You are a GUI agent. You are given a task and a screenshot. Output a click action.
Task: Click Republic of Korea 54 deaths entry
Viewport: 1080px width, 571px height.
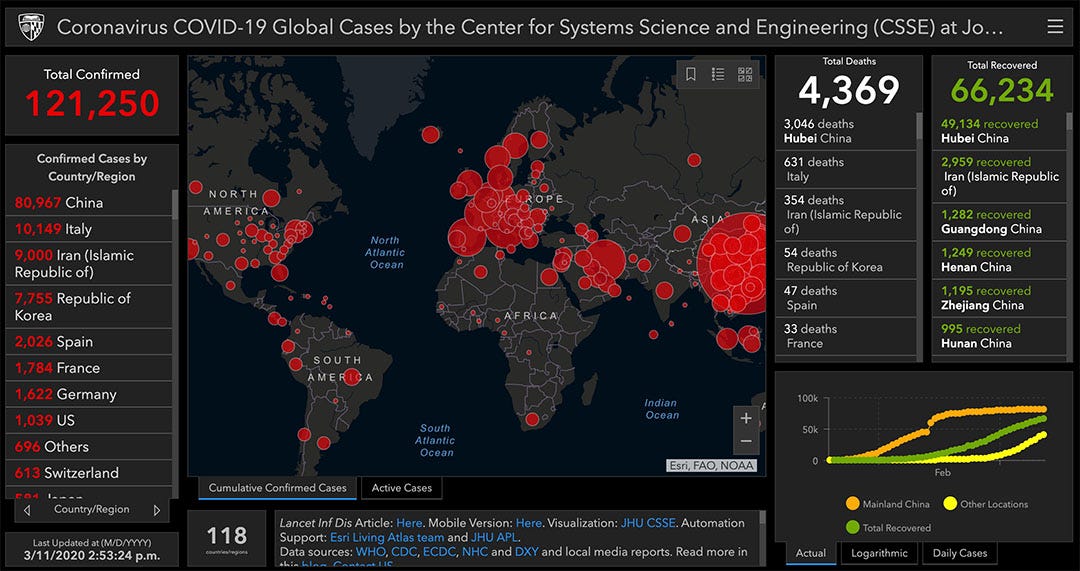click(x=846, y=260)
